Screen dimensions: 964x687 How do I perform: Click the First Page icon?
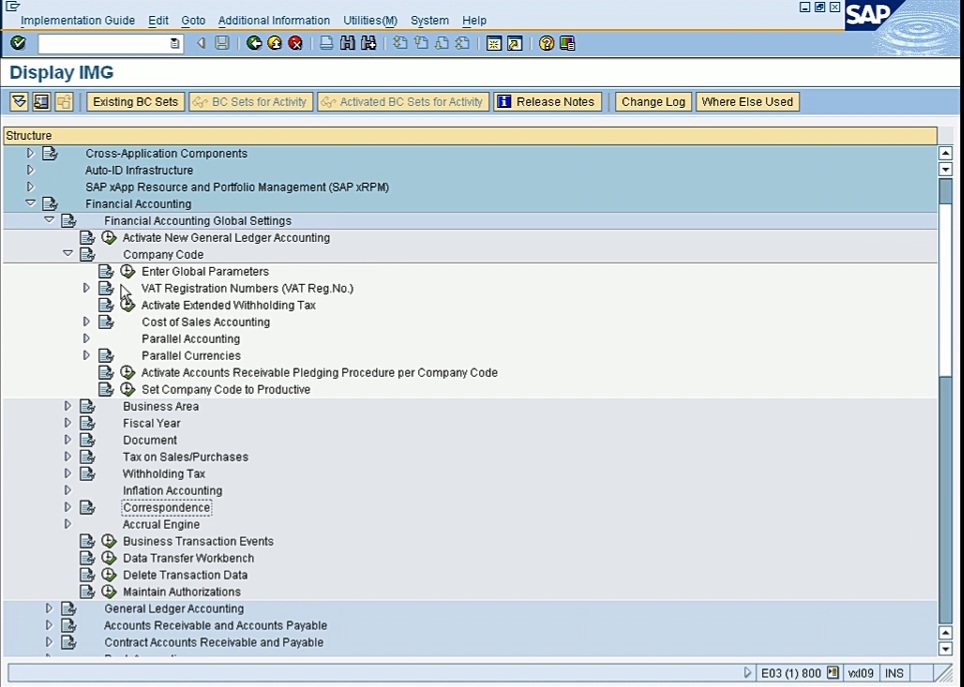(400, 43)
